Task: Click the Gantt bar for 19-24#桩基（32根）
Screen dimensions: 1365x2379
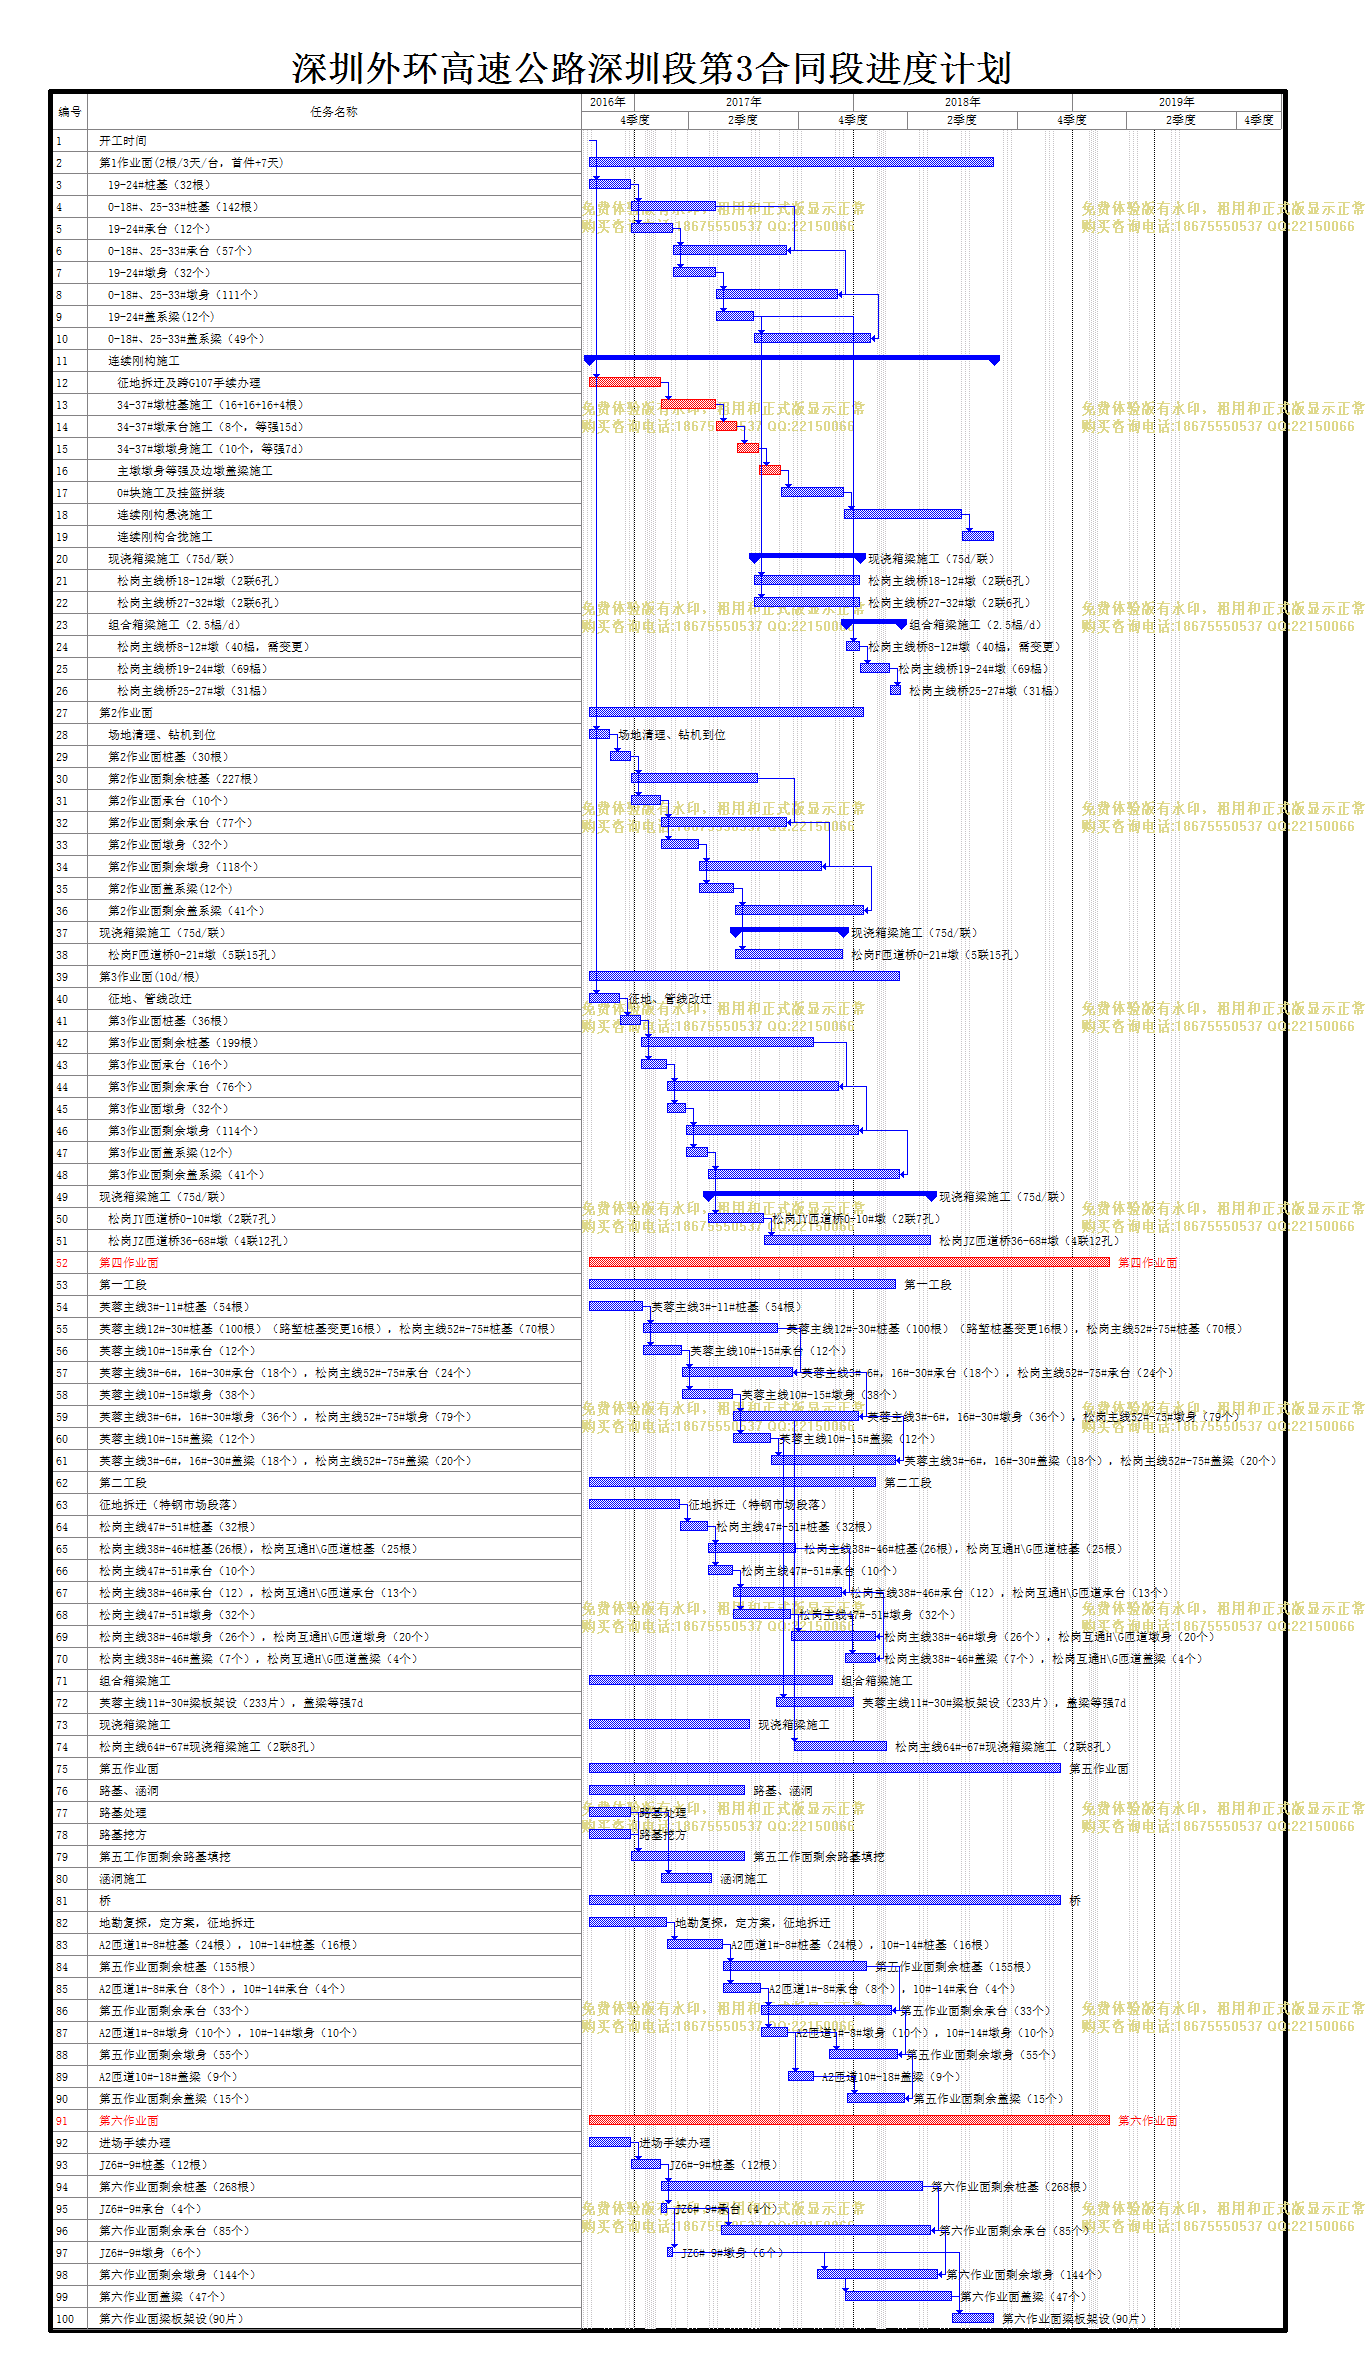Action: (x=610, y=184)
